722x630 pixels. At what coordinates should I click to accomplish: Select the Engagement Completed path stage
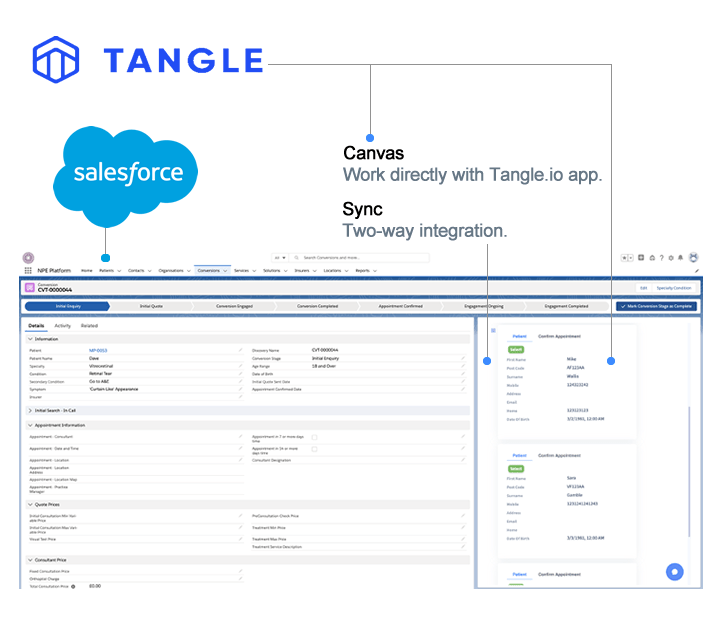566,306
